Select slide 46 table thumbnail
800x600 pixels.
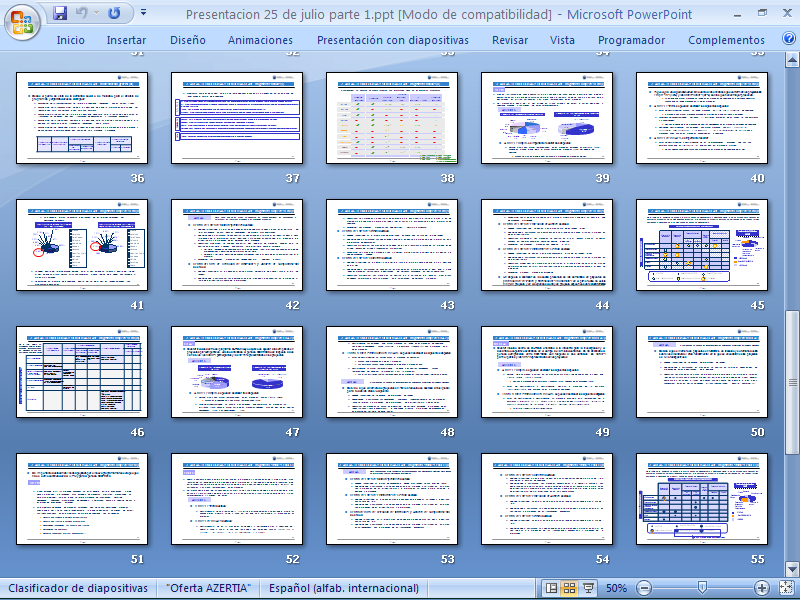[82, 372]
